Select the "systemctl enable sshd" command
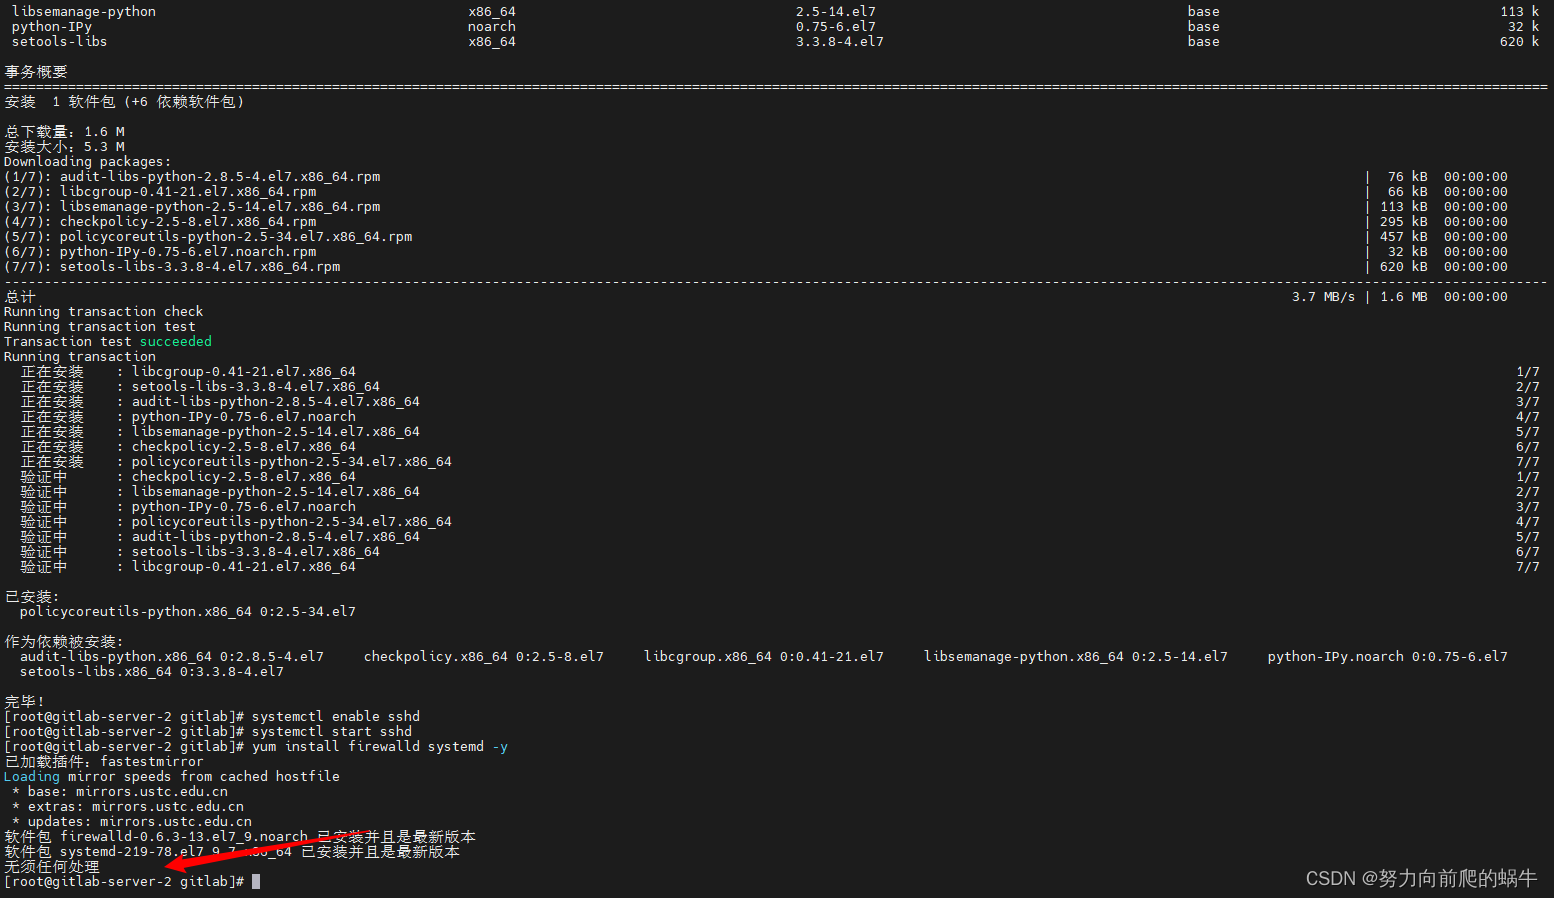This screenshot has height=898, width=1554. 336,717
